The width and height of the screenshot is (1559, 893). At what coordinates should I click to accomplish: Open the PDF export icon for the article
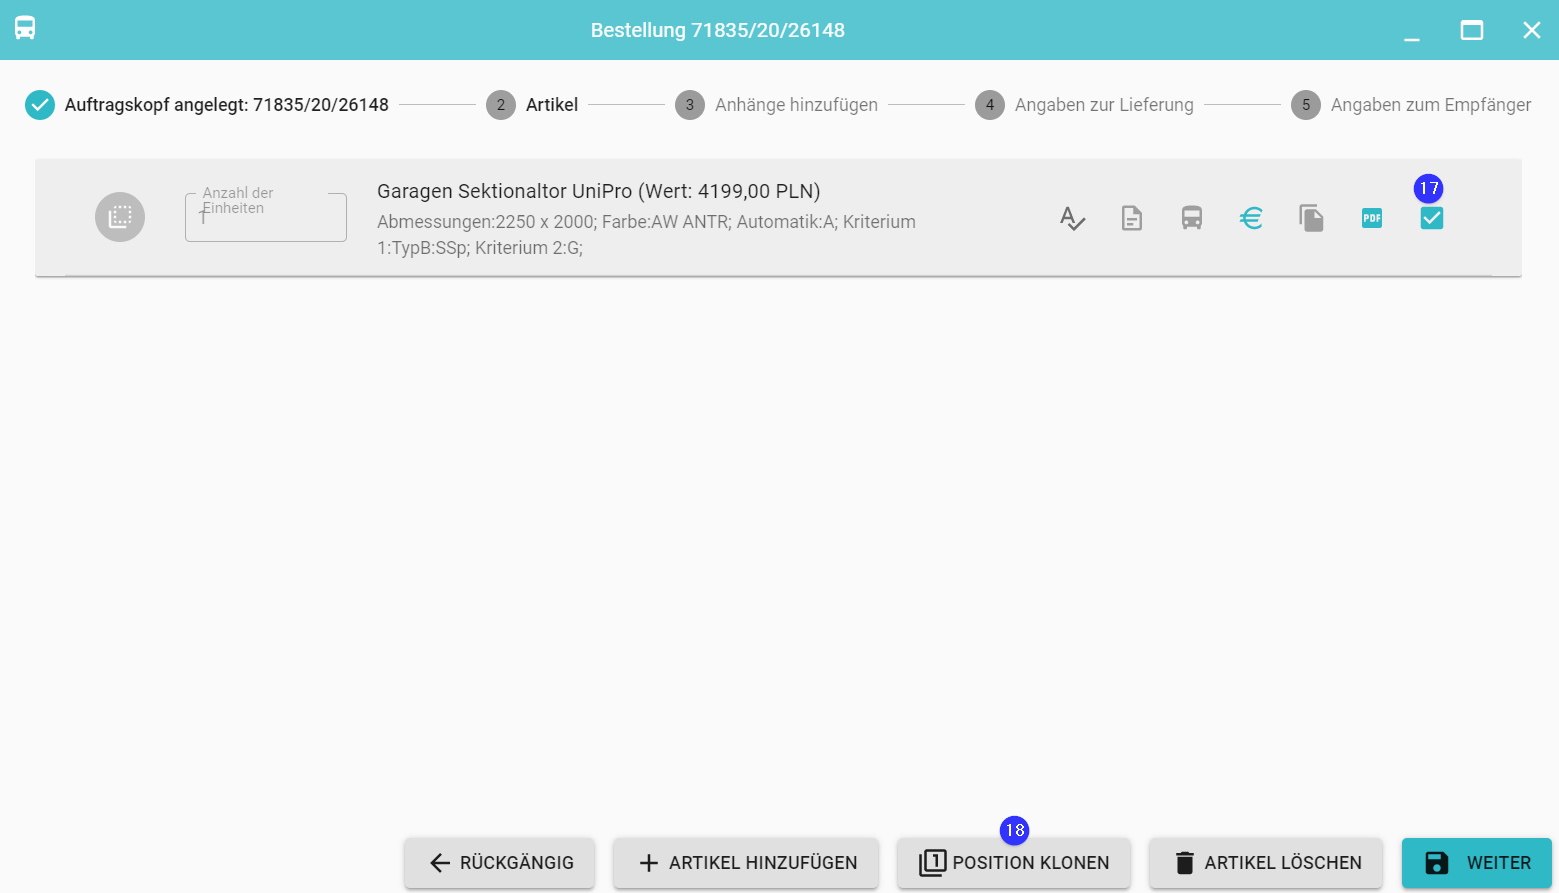pos(1372,218)
